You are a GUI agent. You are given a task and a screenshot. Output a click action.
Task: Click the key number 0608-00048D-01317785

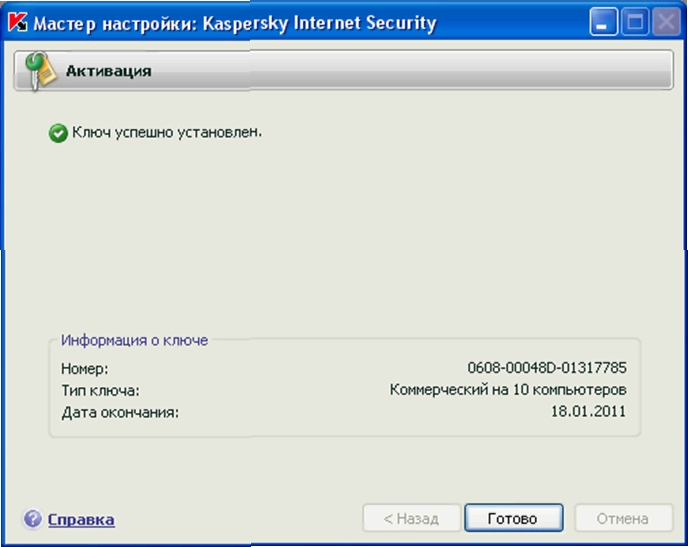pyautogui.click(x=547, y=369)
